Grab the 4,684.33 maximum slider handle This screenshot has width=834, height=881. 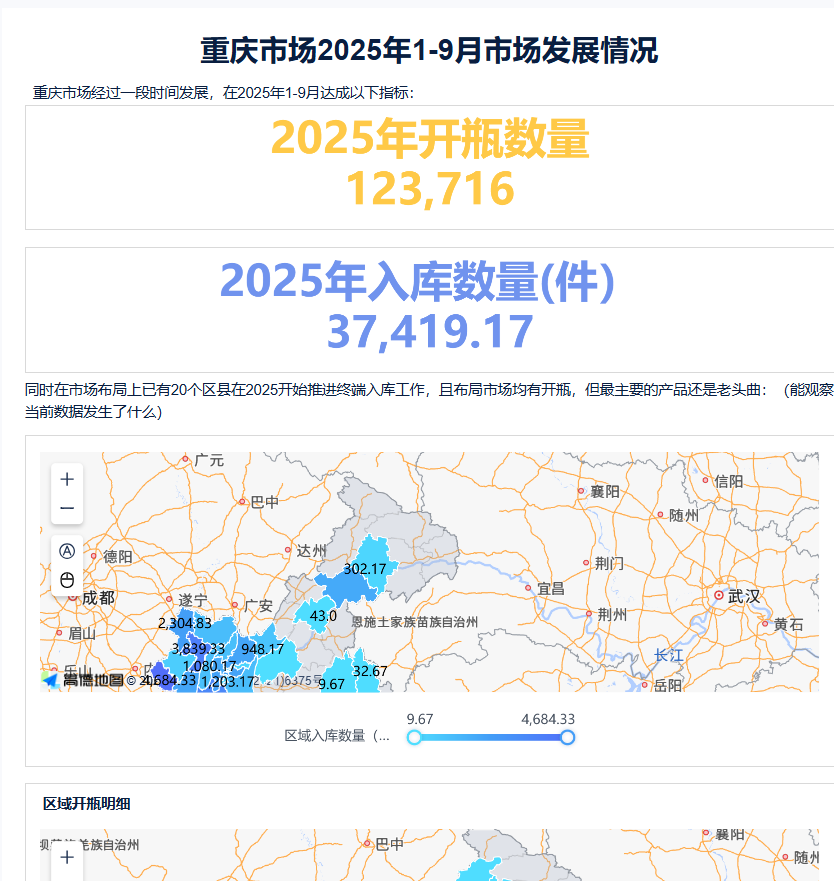pos(567,737)
